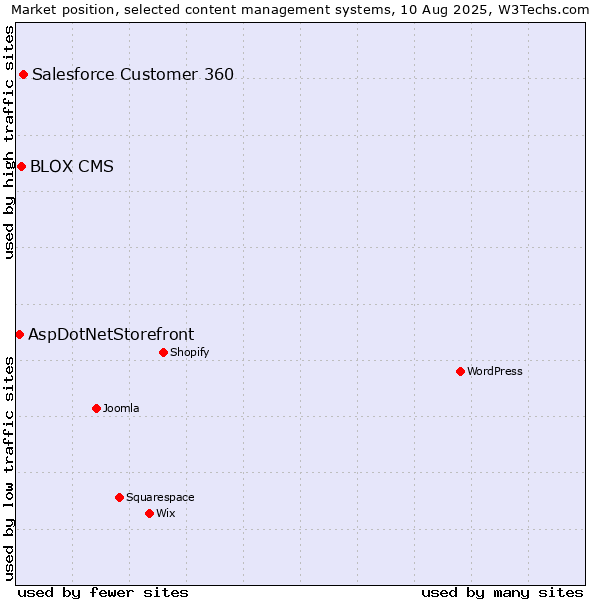The height and width of the screenshot is (600, 600).
Task: Click the 'Wix' label text
Action: (166, 513)
